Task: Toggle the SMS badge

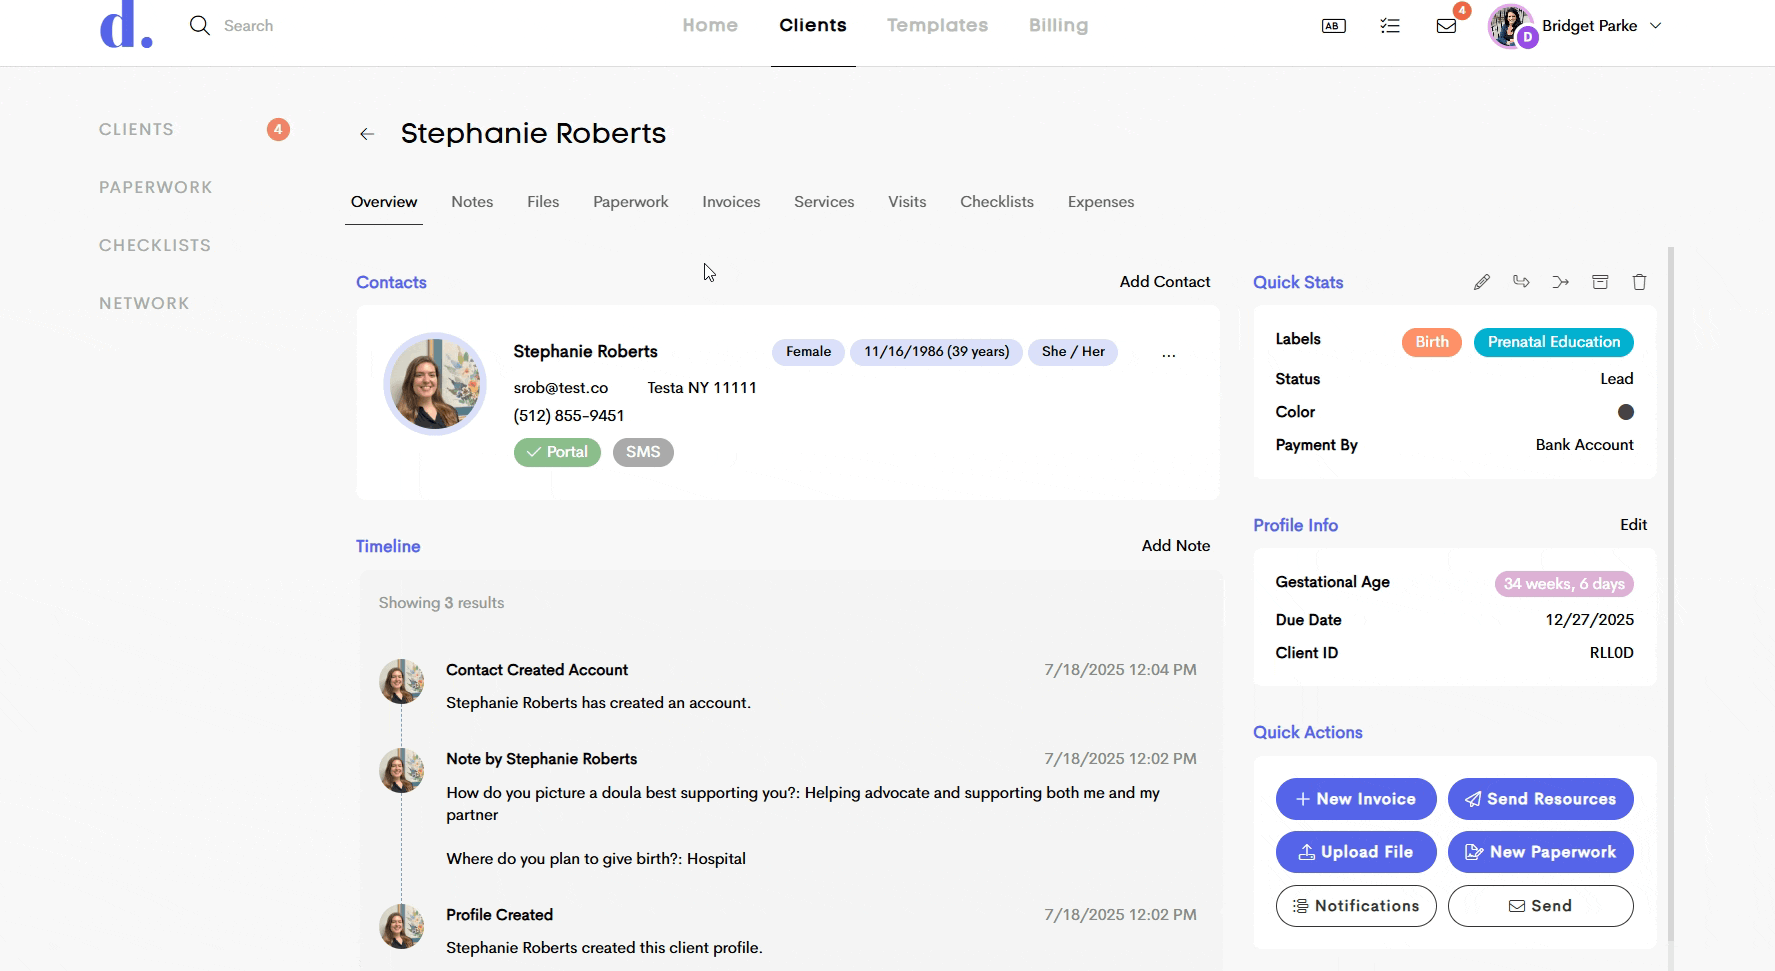Action: pyautogui.click(x=643, y=452)
